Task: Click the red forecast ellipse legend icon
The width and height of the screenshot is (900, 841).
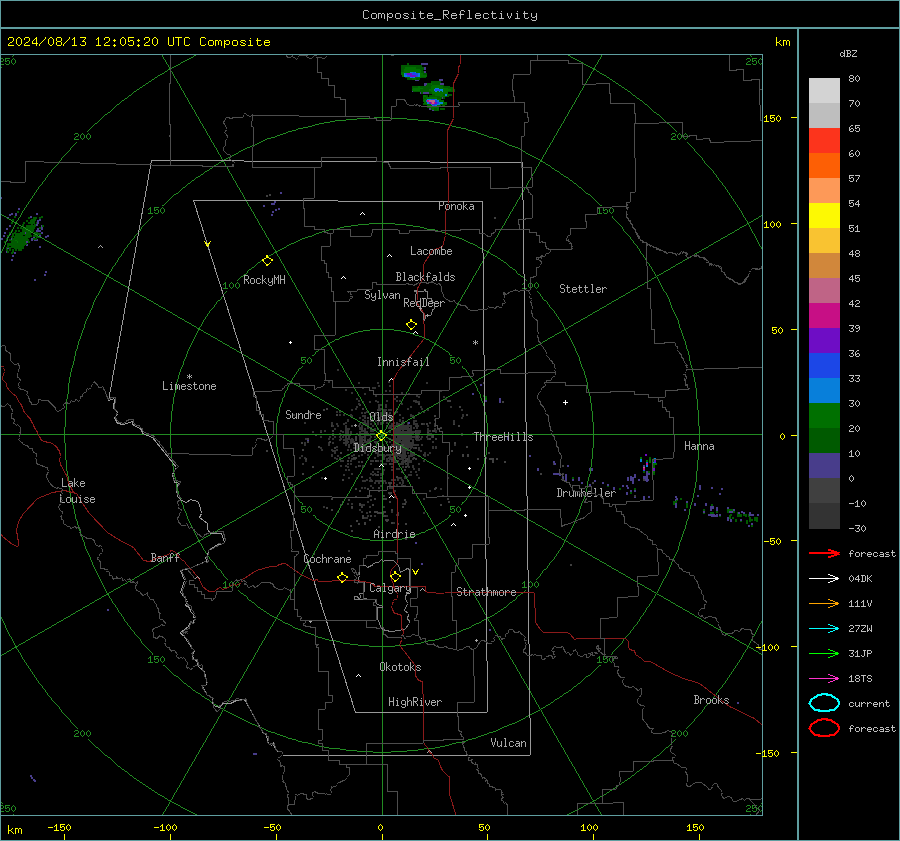Action: tap(824, 728)
